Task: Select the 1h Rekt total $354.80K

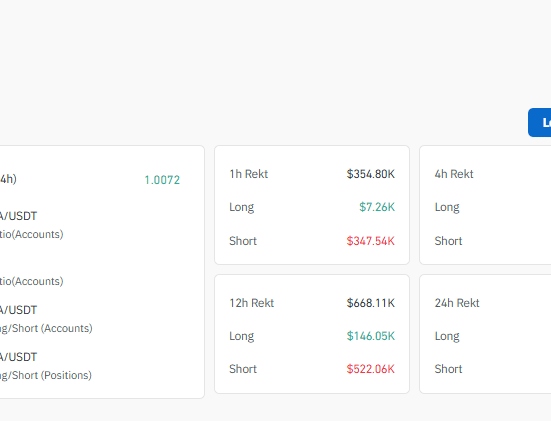Action: pyautogui.click(x=371, y=174)
